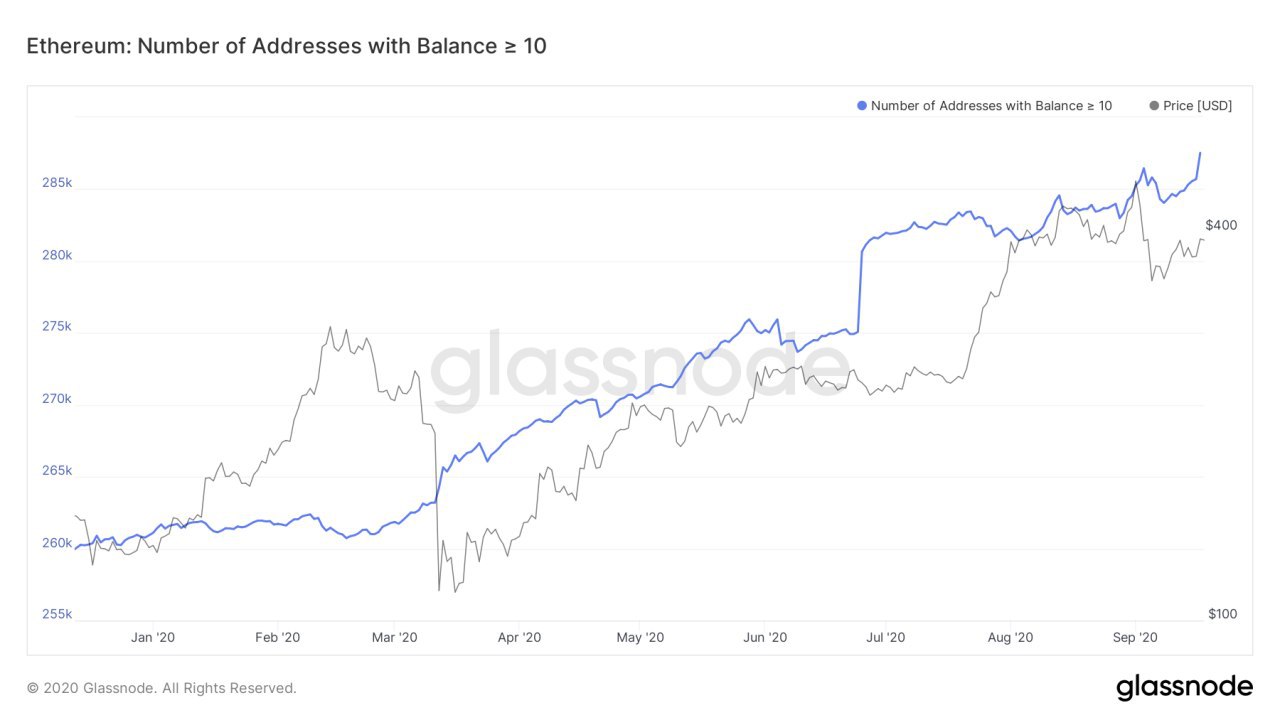Click the glassnode logo in bottom-right corner
This screenshot has width=1280, height=720.
click(1184, 687)
